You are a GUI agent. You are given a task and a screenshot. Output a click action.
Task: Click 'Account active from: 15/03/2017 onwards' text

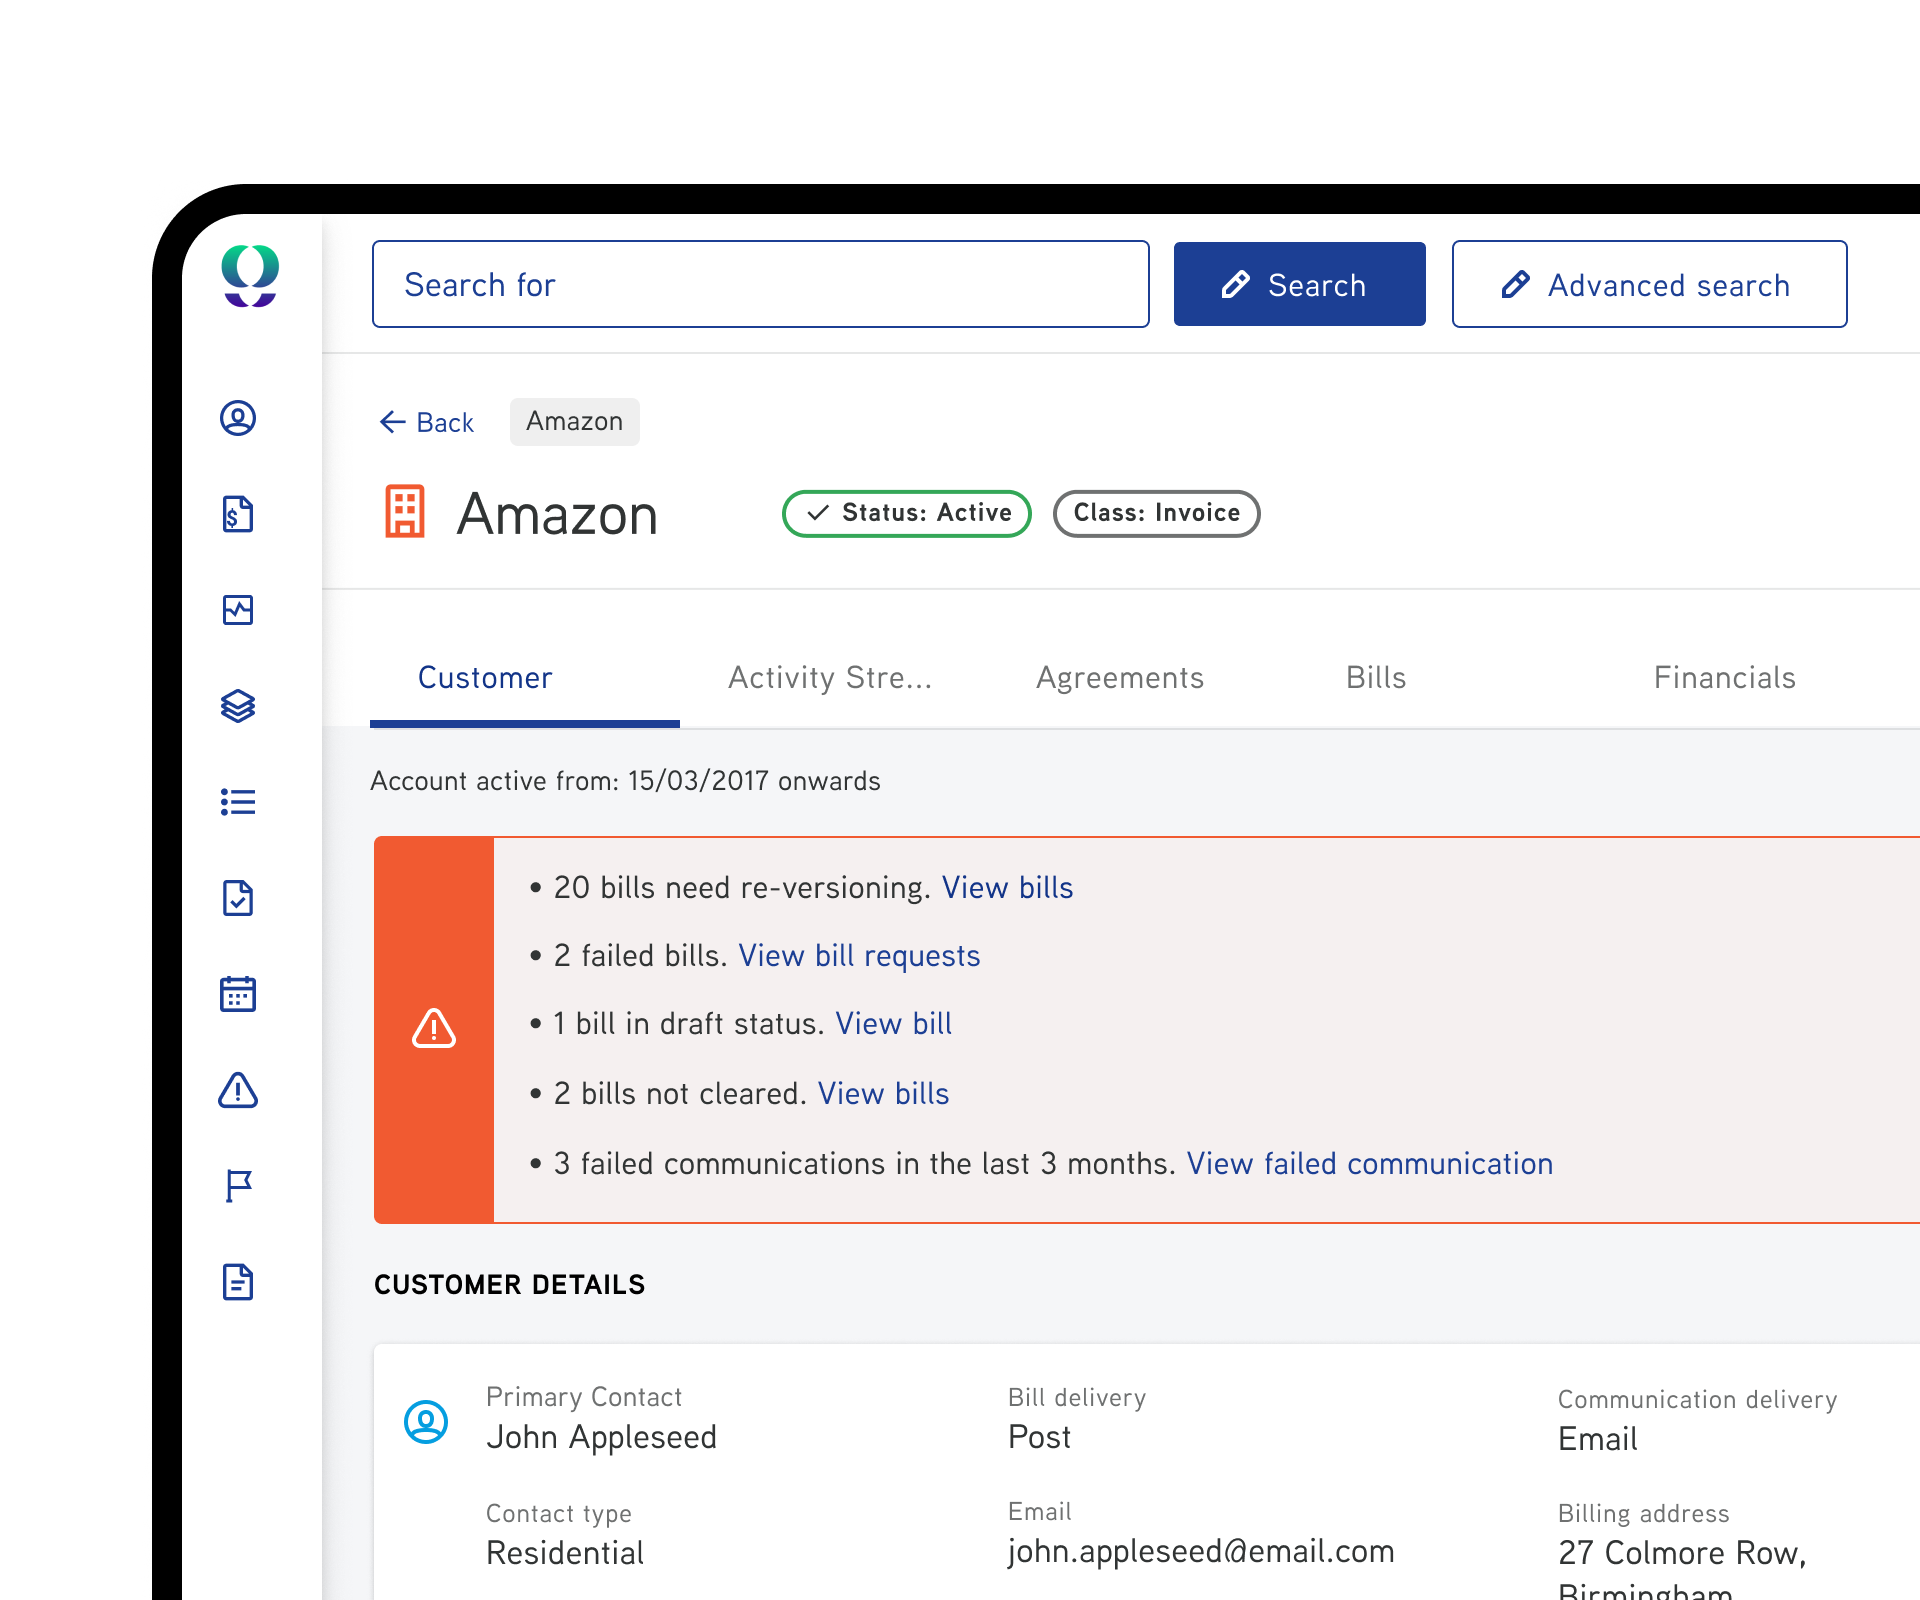(x=626, y=781)
